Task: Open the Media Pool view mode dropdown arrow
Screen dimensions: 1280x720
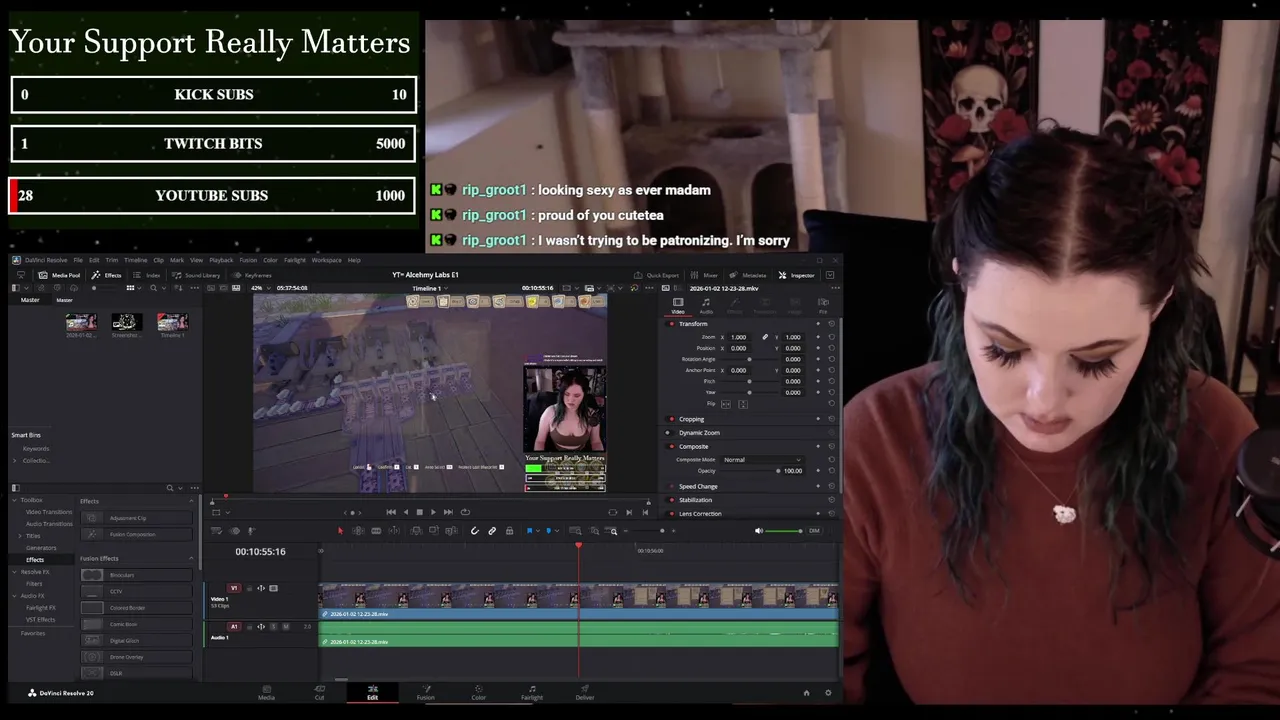Action: [141, 288]
